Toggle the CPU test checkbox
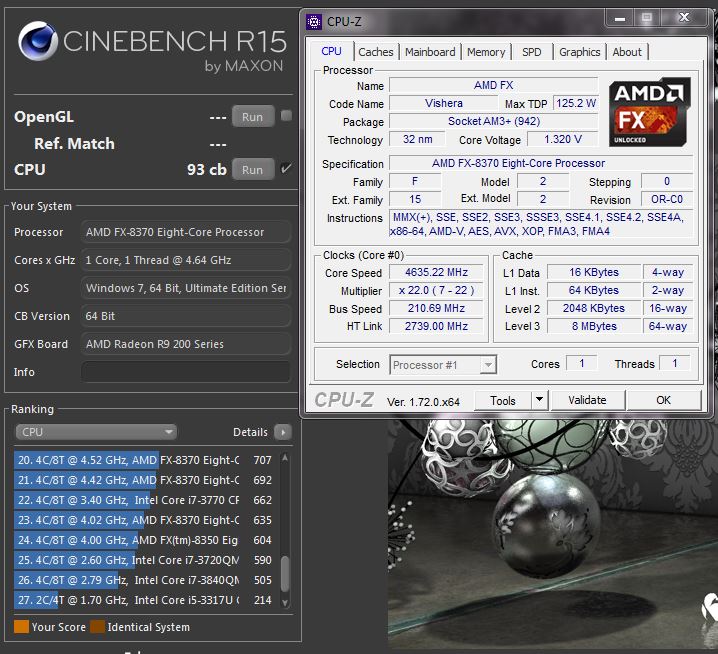 pos(286,168)
